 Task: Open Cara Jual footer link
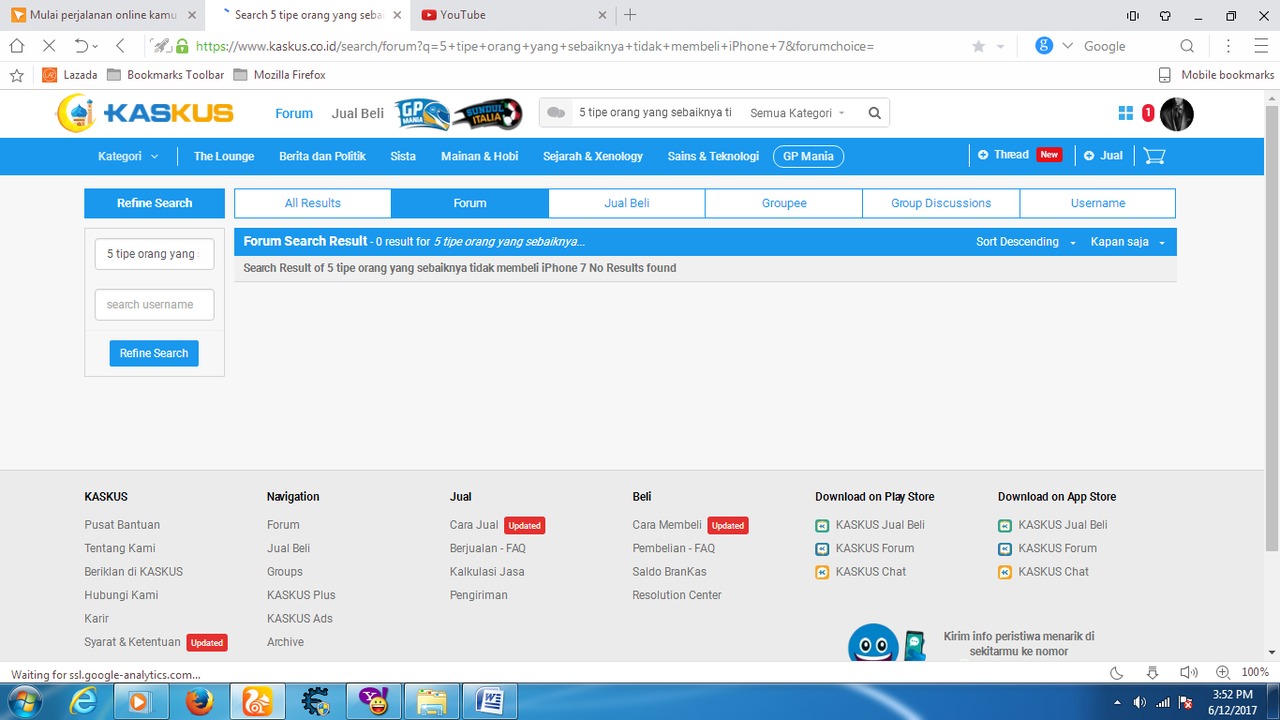pos(474,525)
